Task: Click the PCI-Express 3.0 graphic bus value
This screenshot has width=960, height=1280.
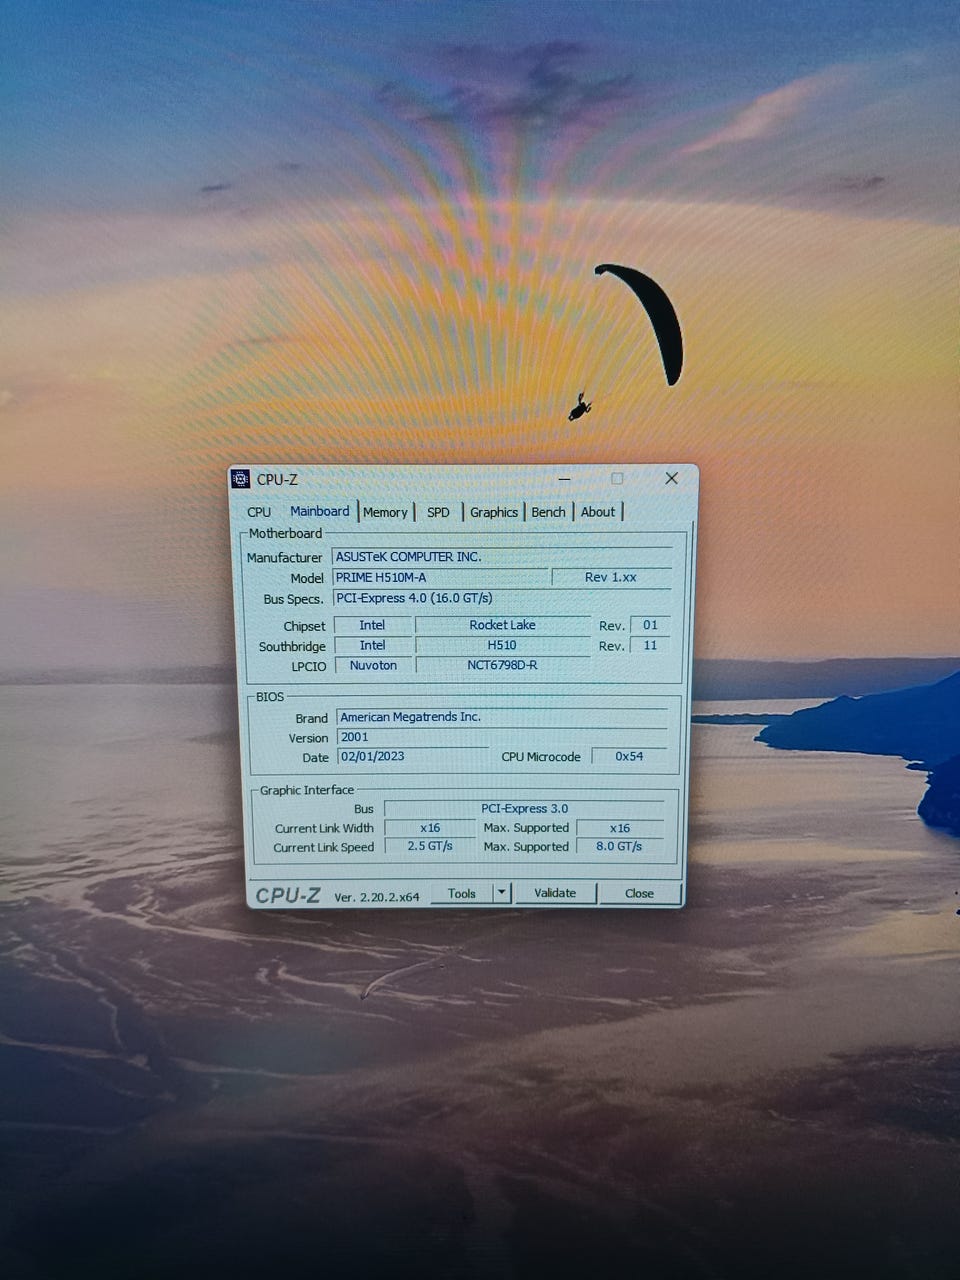Action: 524,808
